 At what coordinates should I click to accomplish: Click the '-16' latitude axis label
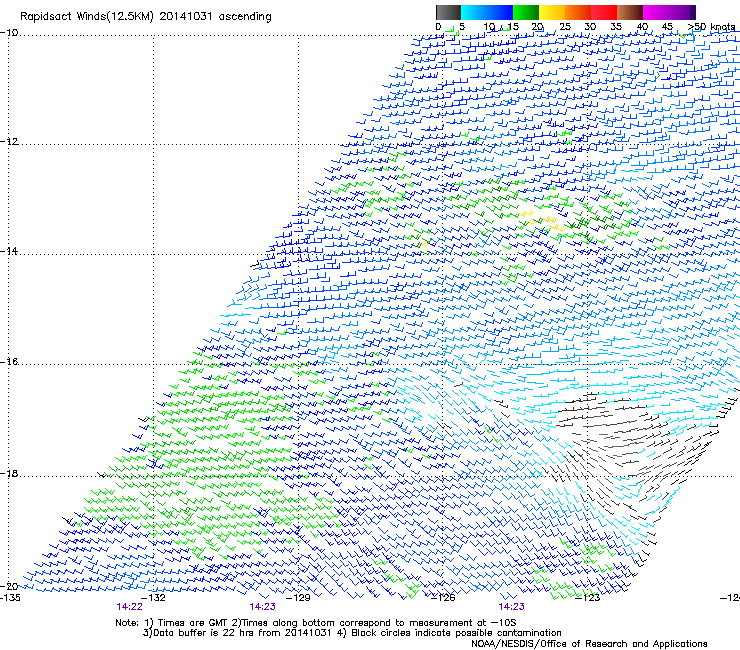(x=8, y=362)
